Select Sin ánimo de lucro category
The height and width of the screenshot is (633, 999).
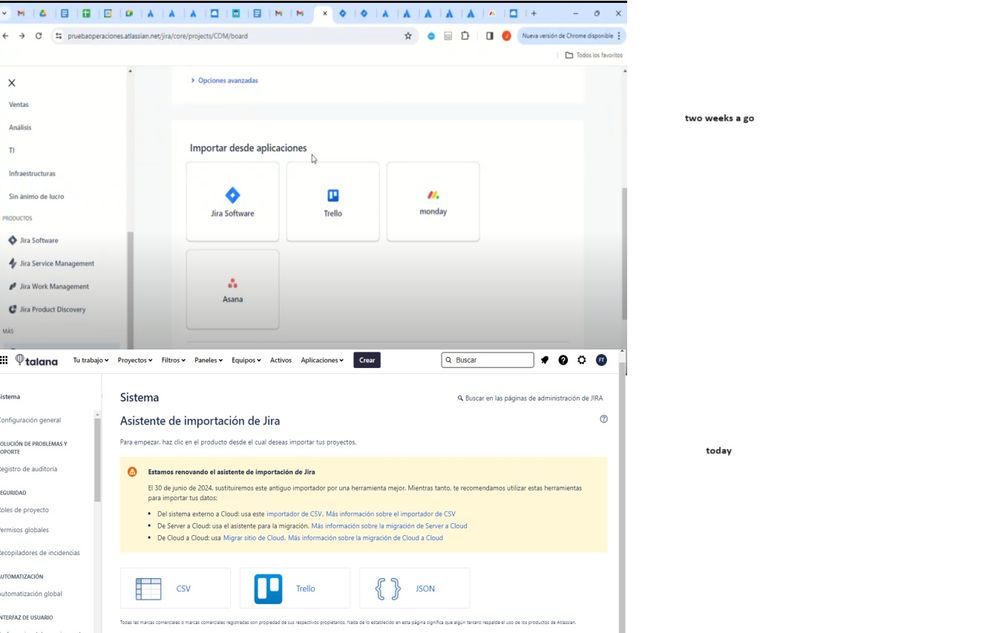[36, 196]
